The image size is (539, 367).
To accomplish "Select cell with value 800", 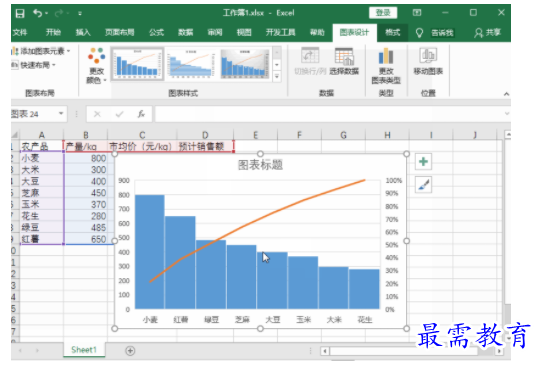I will pos(86,158).
